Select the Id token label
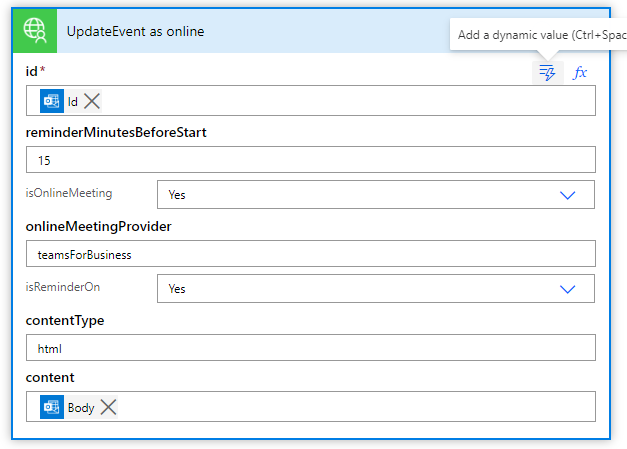The image size is (627, 449). coord(72,102)
